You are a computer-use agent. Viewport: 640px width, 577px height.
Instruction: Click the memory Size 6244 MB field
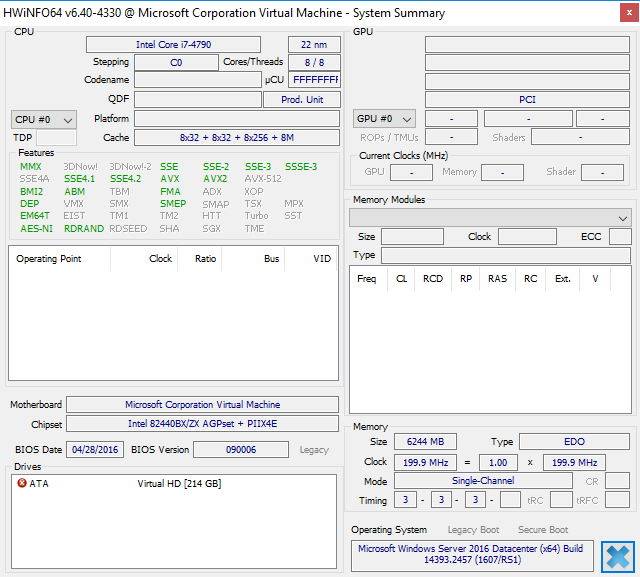point(426,442)
